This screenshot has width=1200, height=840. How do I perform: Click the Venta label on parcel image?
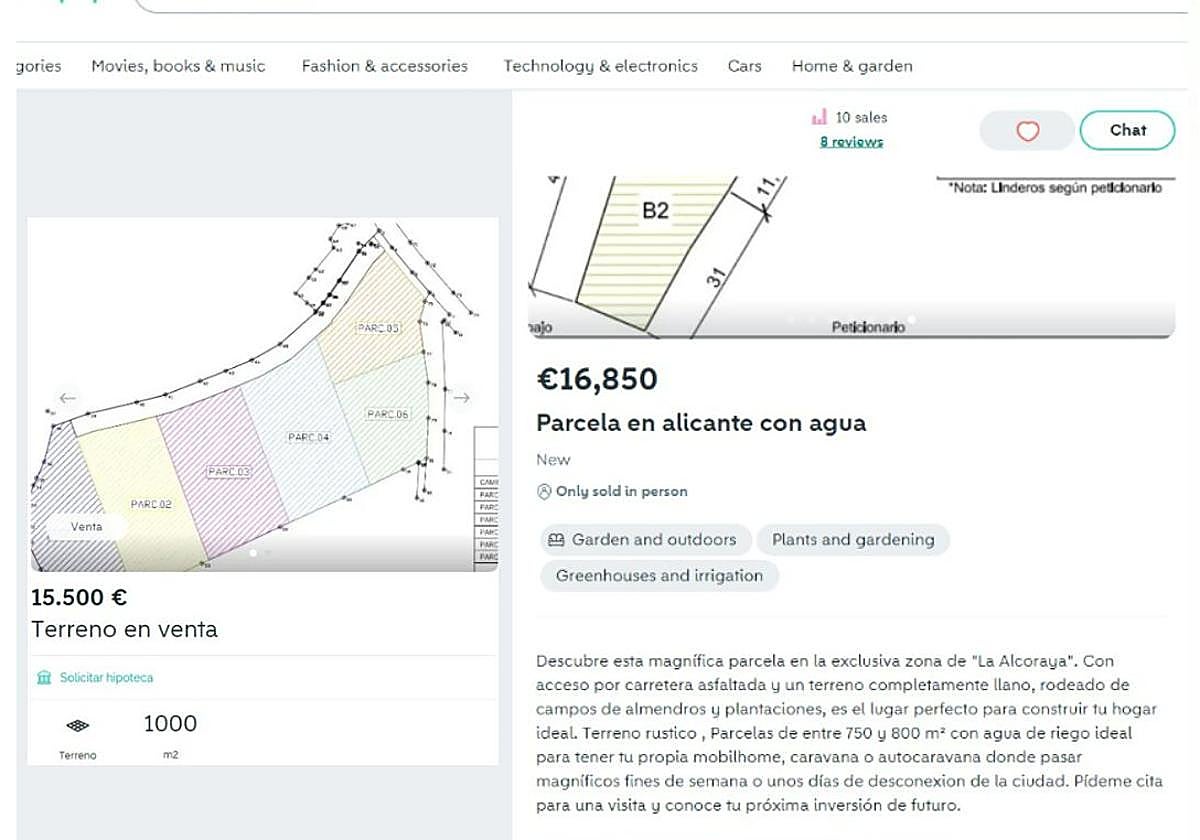pyautogui.click(x=86, y=527)
